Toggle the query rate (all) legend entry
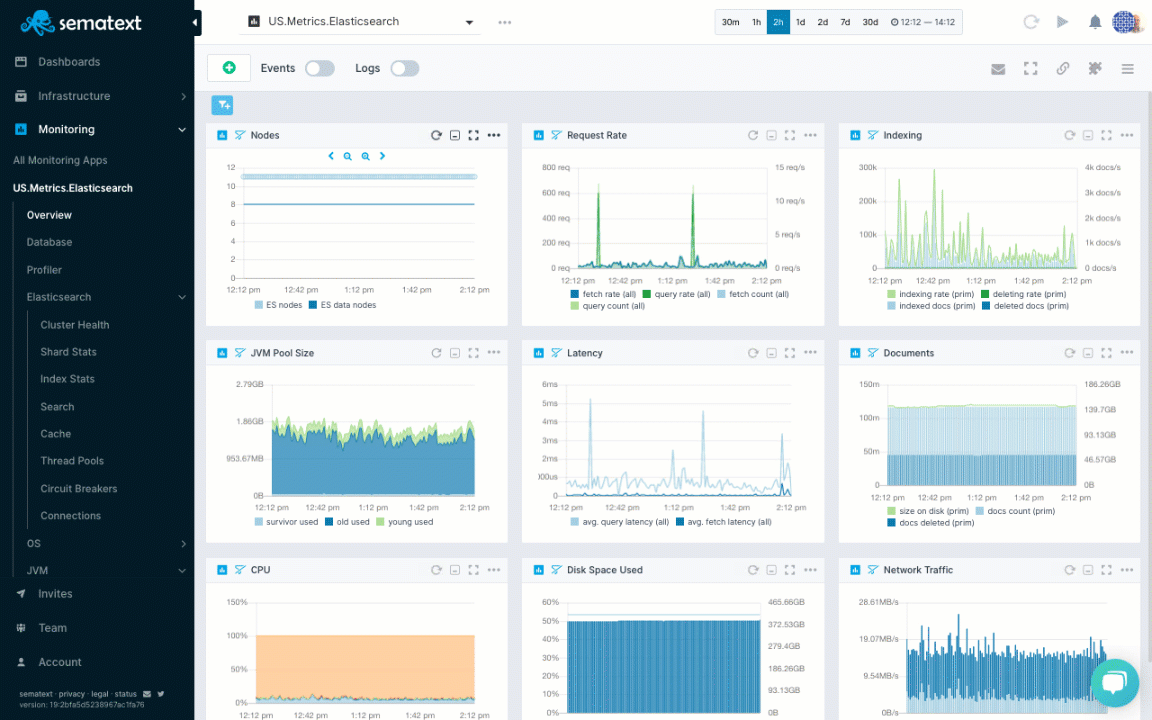The height and width of the screenshot is (720, 1152). pos(677,294)
